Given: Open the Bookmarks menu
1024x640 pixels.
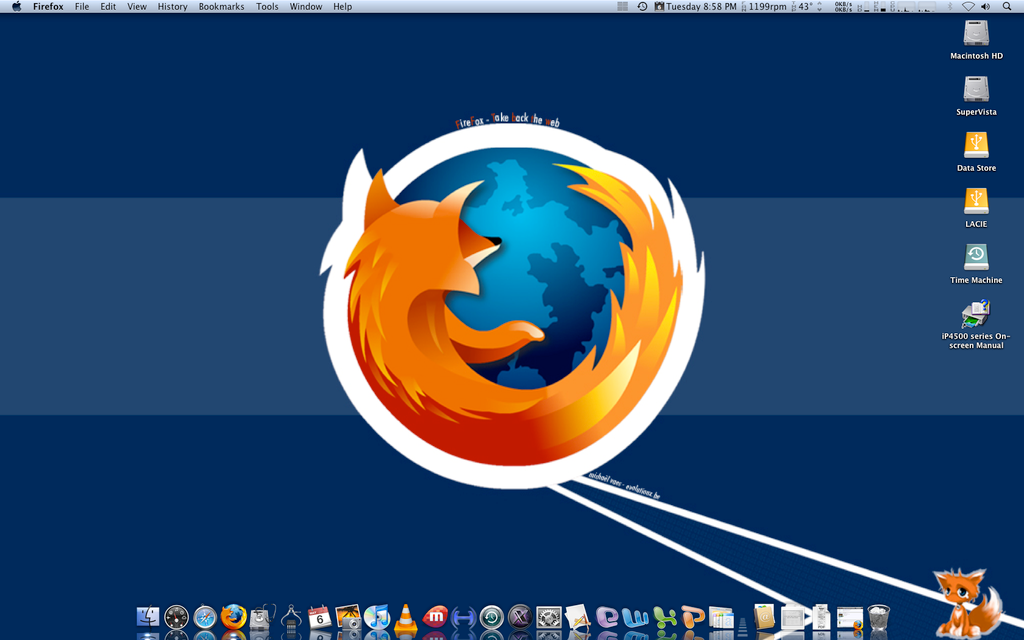Looking at the screenshot, I should point(221,7).
